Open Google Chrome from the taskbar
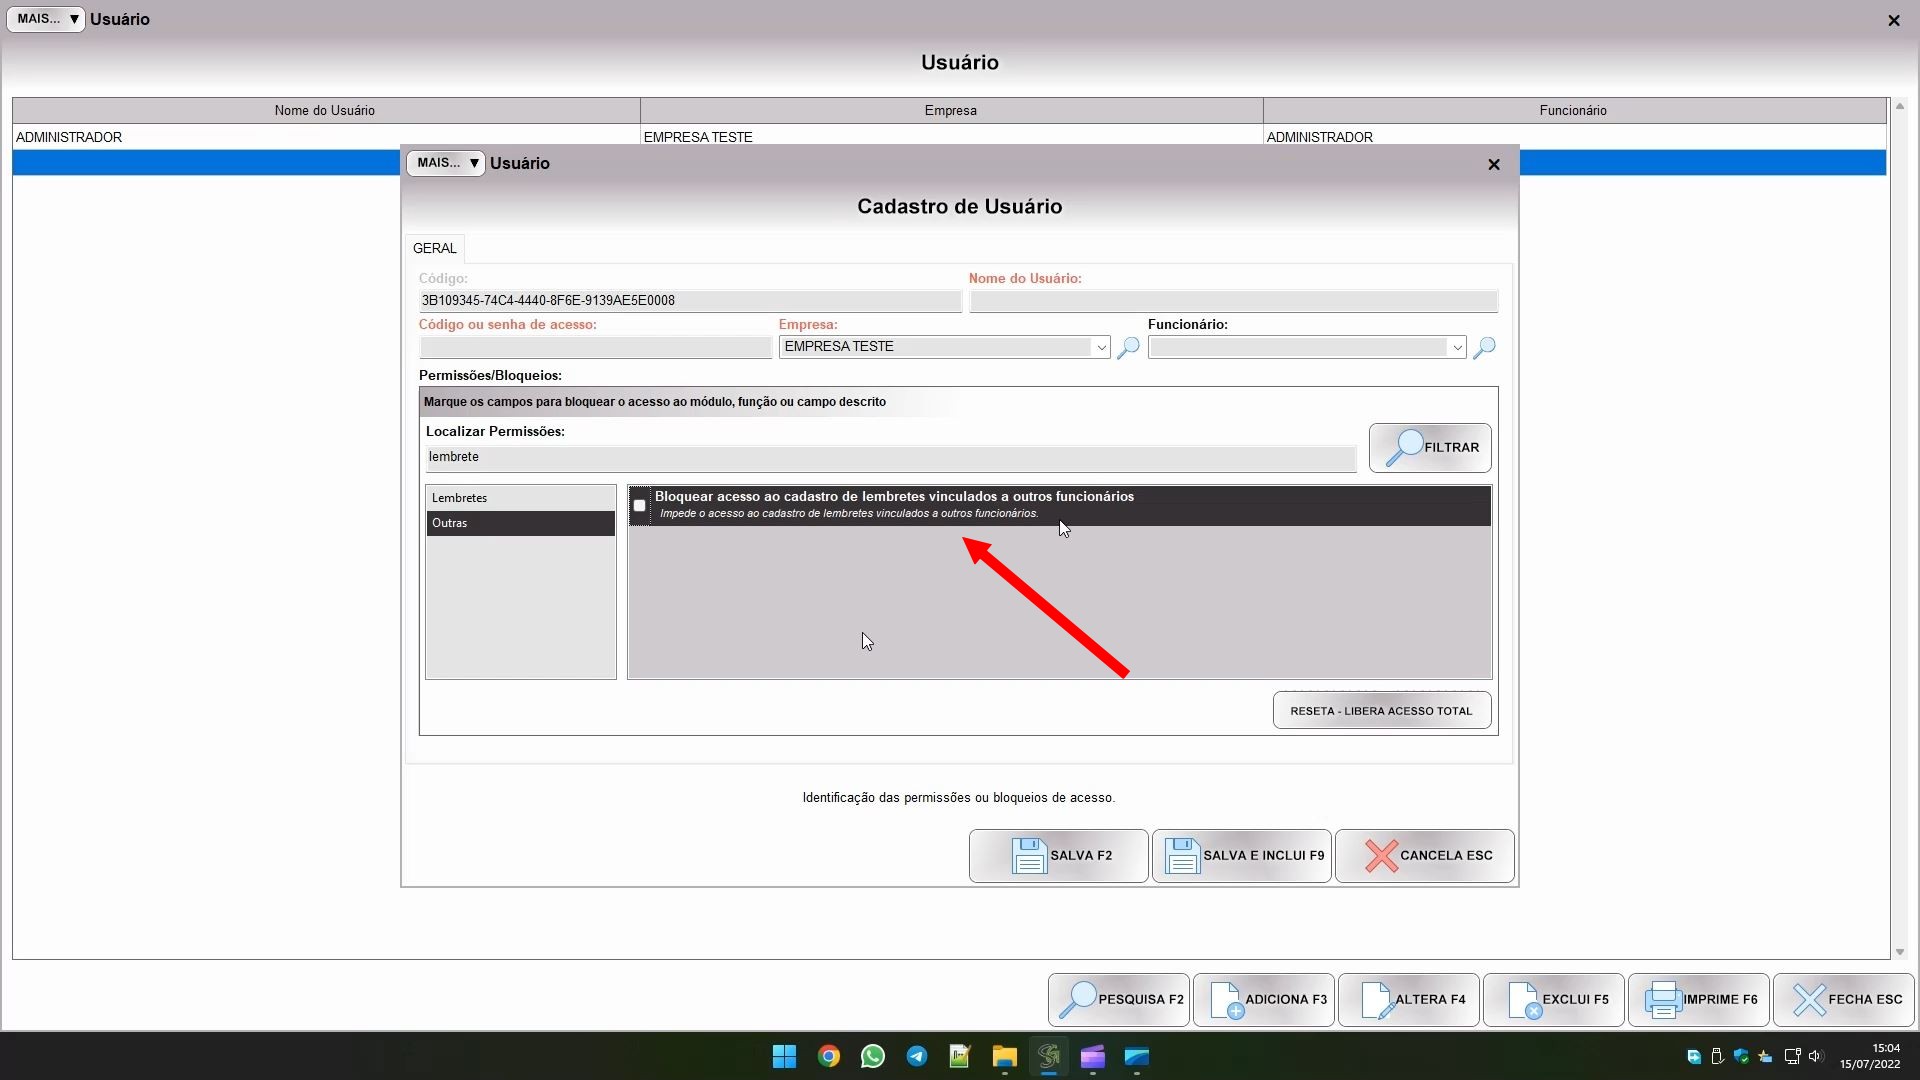1920x1080 pixels. (x=828, y=1056)
